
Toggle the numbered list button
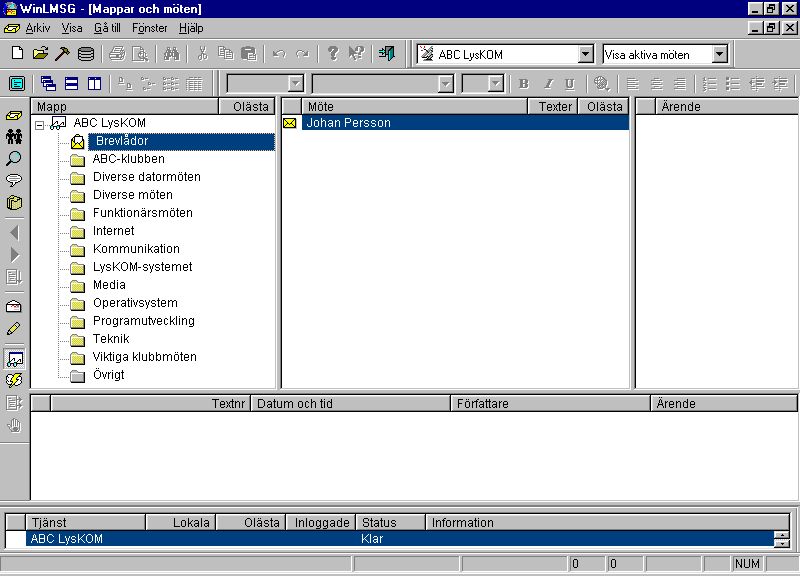(710, 84)
